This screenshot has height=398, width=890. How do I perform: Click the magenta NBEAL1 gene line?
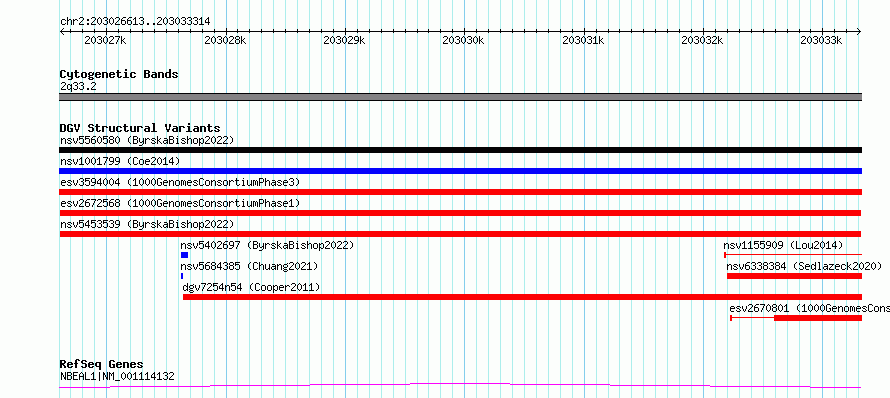click(460, 386)
